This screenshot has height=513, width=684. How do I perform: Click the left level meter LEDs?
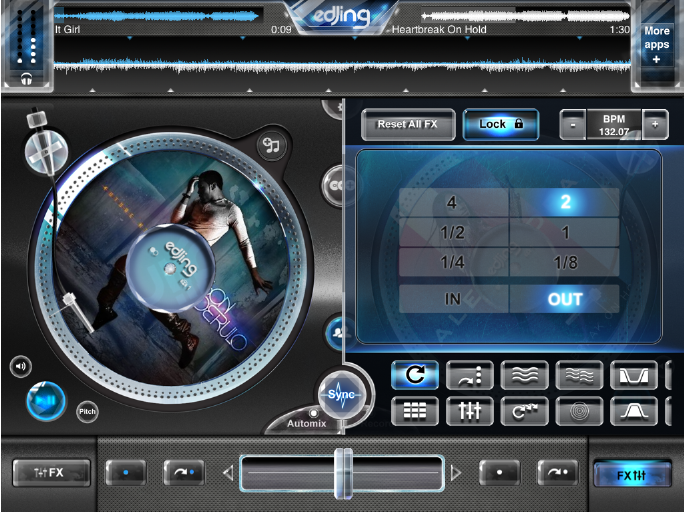(20, 37)
